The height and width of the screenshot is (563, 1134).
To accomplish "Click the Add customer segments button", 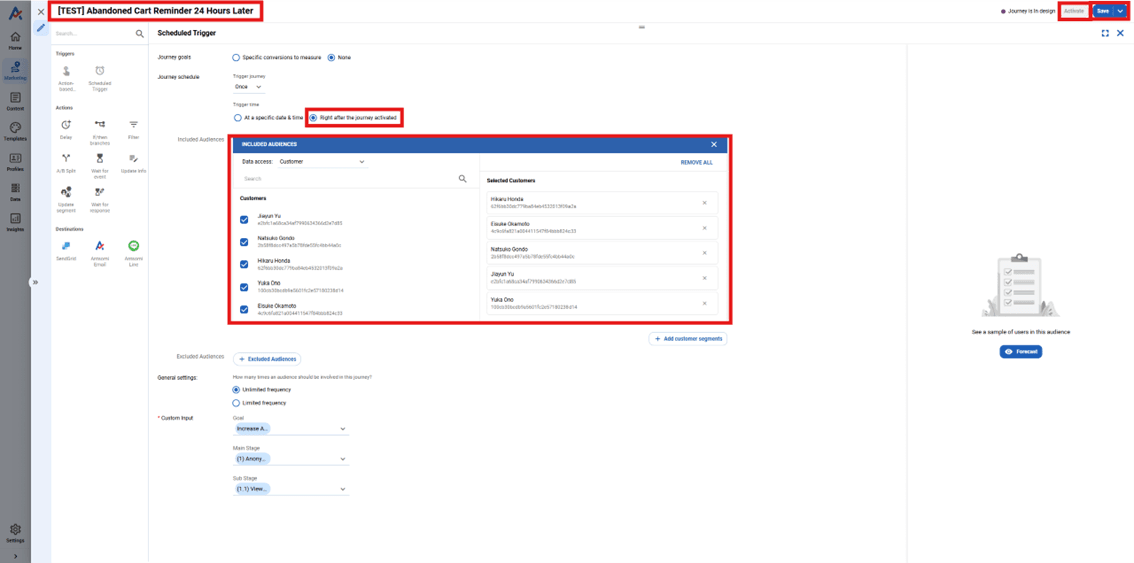I will click(688, 339).
